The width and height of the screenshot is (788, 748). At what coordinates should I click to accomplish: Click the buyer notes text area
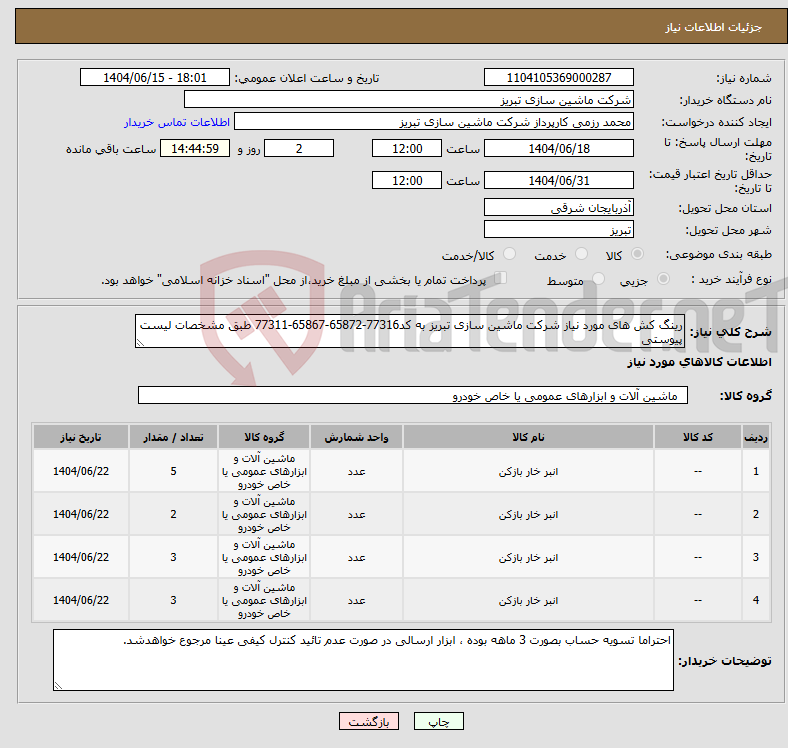tap(363, 660)
